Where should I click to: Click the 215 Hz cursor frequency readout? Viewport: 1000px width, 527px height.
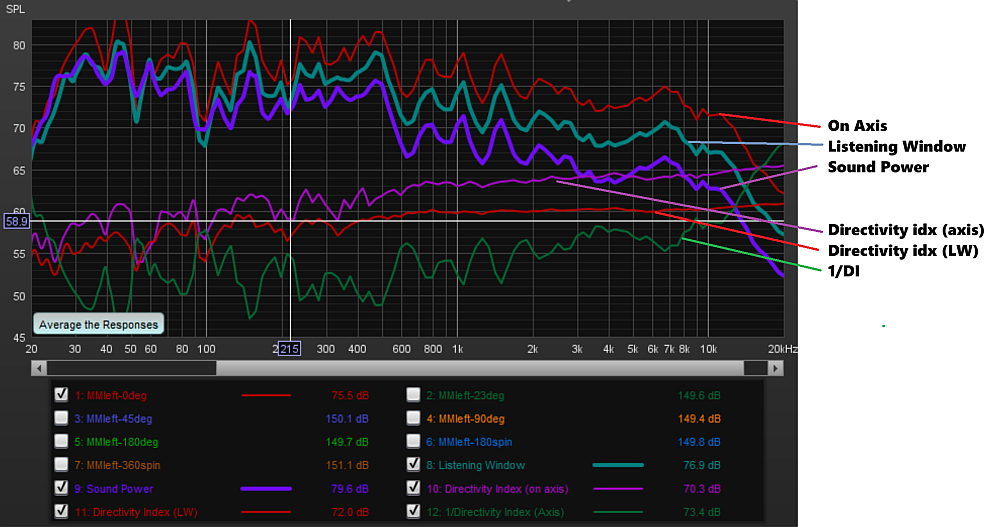tap(289, 349)
